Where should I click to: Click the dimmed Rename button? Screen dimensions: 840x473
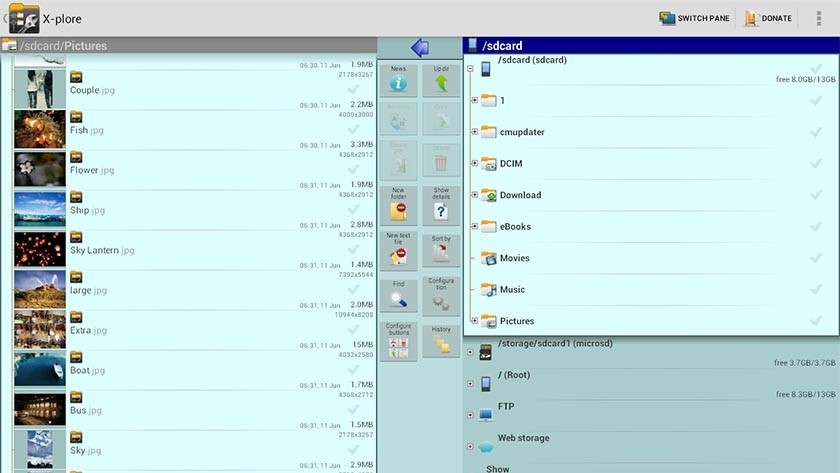pyautogui.click(x=398, y=118)
